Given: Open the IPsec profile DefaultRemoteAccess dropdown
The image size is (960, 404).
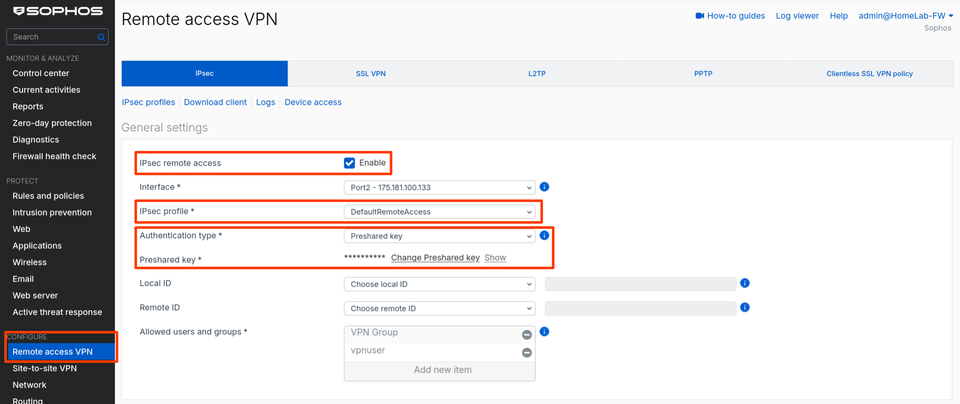Looking at the screenshot, I should pos(440,212).
